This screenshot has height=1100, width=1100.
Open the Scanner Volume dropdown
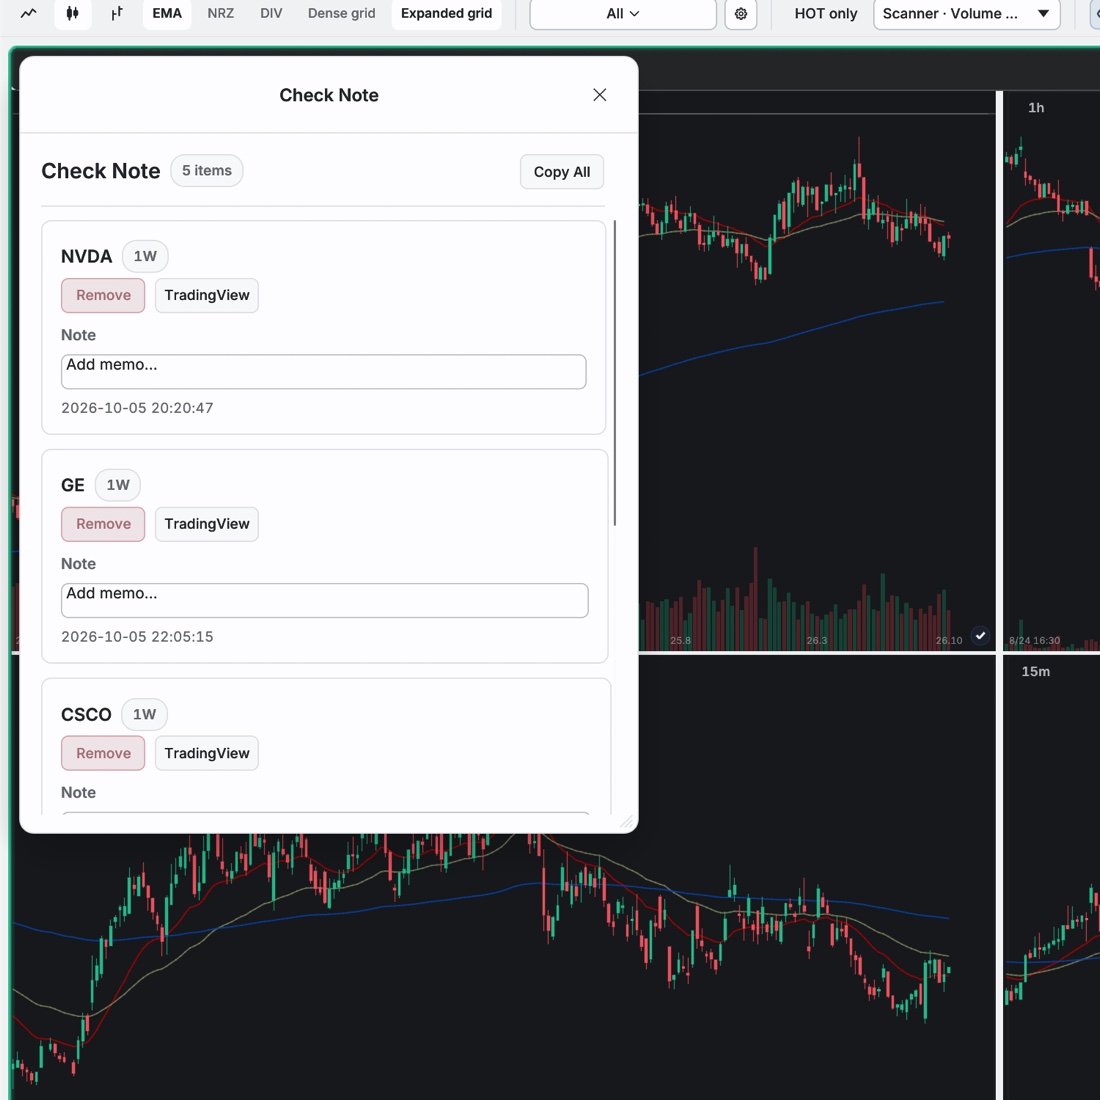966,13
